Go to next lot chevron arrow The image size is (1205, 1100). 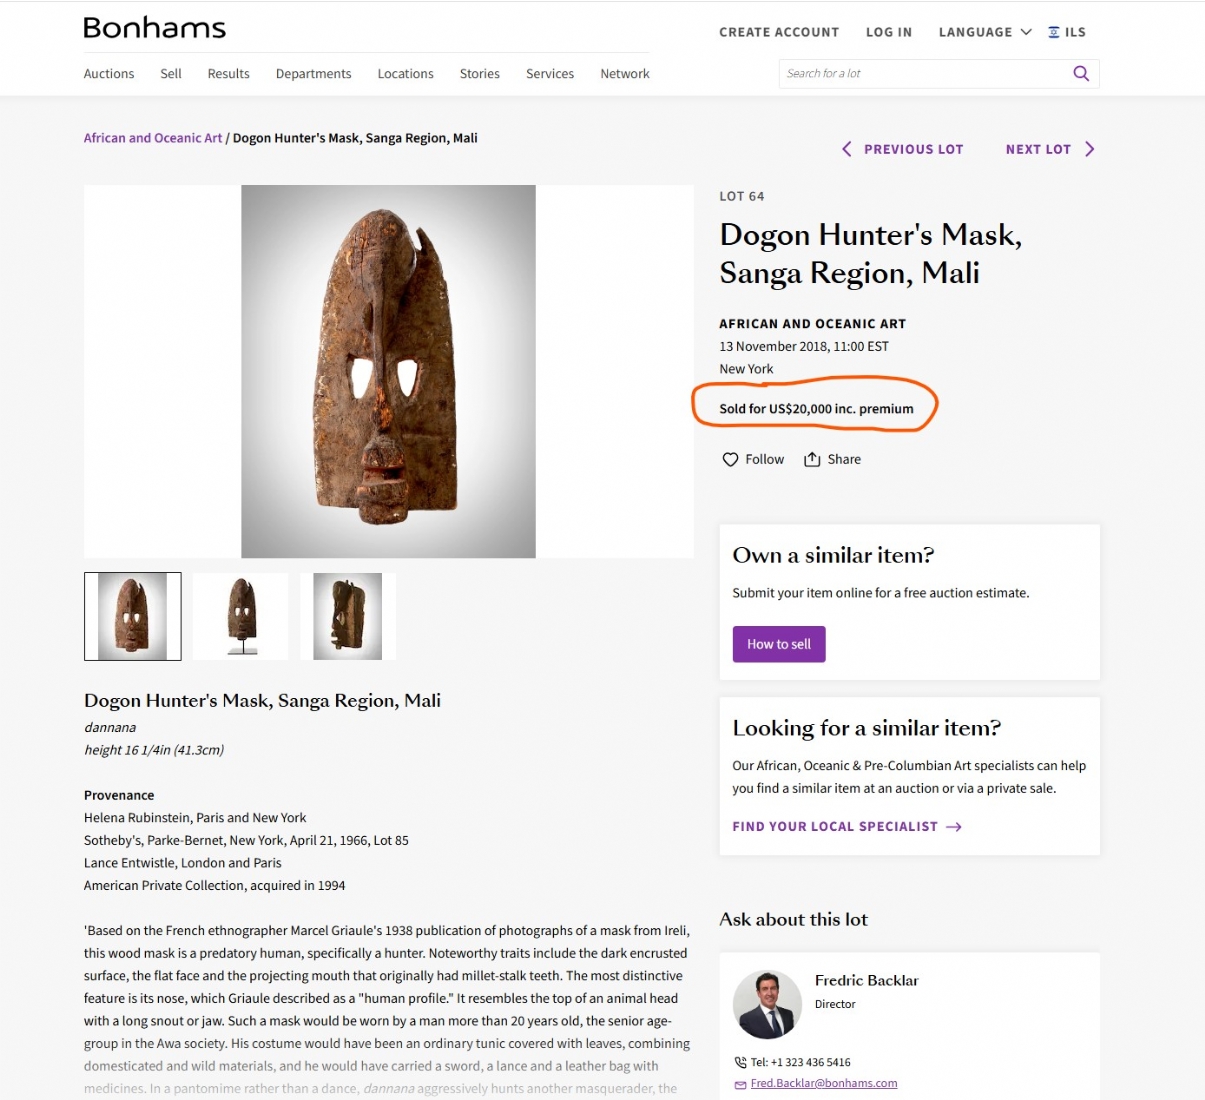pyautogui.click(x=1090, y=149)
